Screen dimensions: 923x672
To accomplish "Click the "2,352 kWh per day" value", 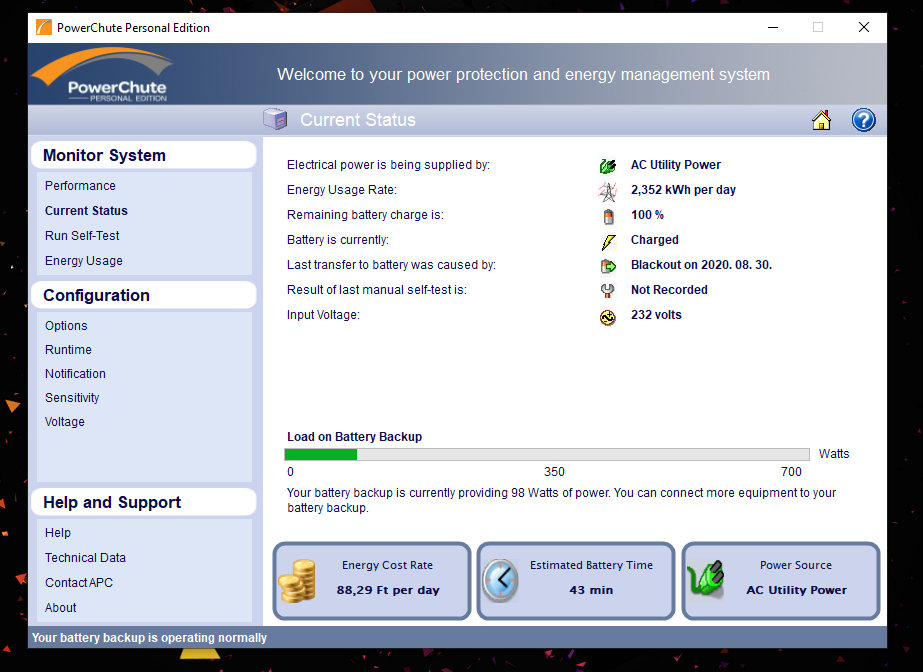I will click(x=683, y=190).
